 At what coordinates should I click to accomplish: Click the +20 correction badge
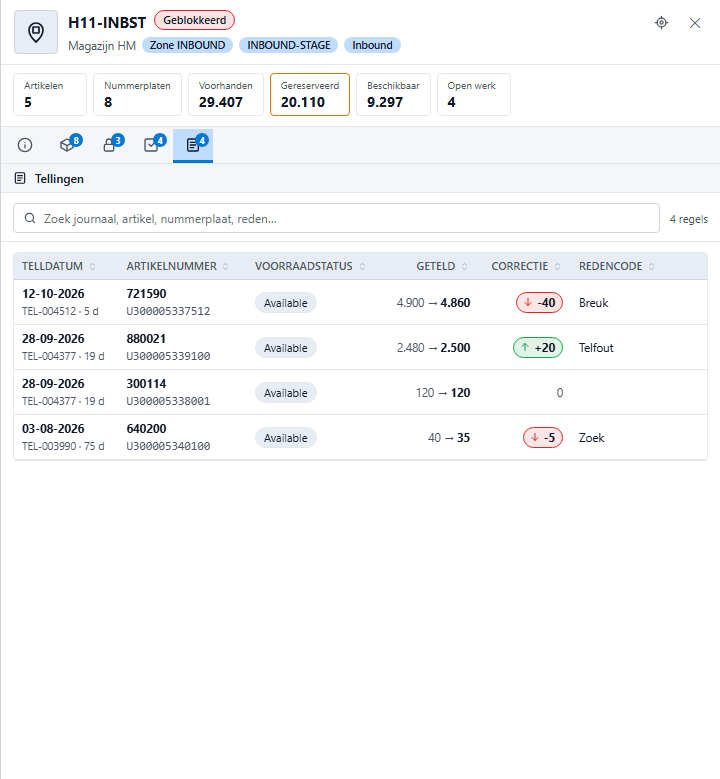(538, 348)
